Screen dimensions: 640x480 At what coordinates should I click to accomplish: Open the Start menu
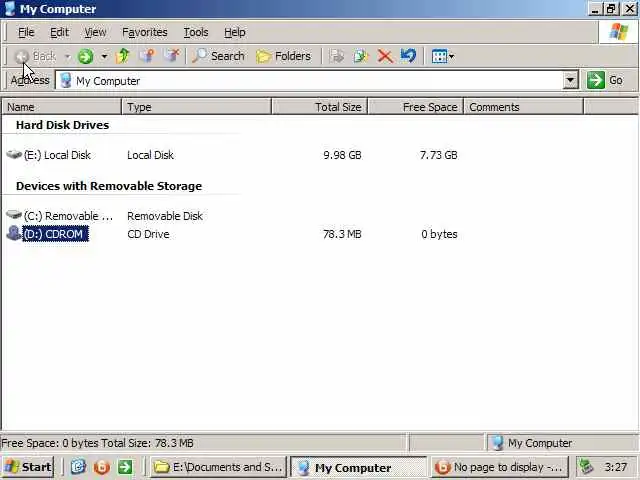pyautogui.click(x=28, y=467)
